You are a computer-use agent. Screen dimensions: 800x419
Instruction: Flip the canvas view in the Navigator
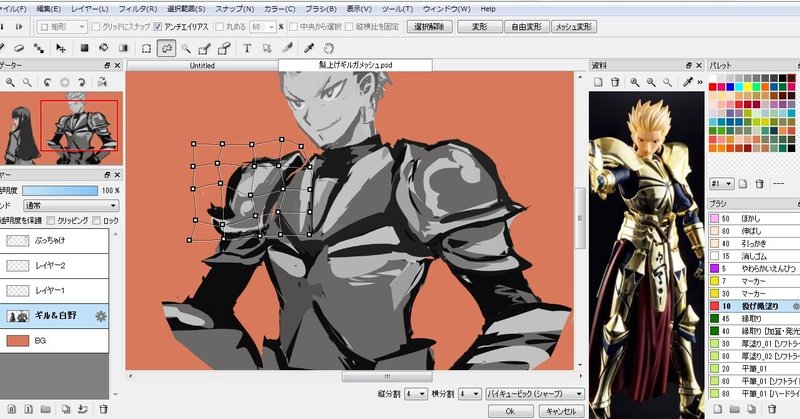coord(102,82)
